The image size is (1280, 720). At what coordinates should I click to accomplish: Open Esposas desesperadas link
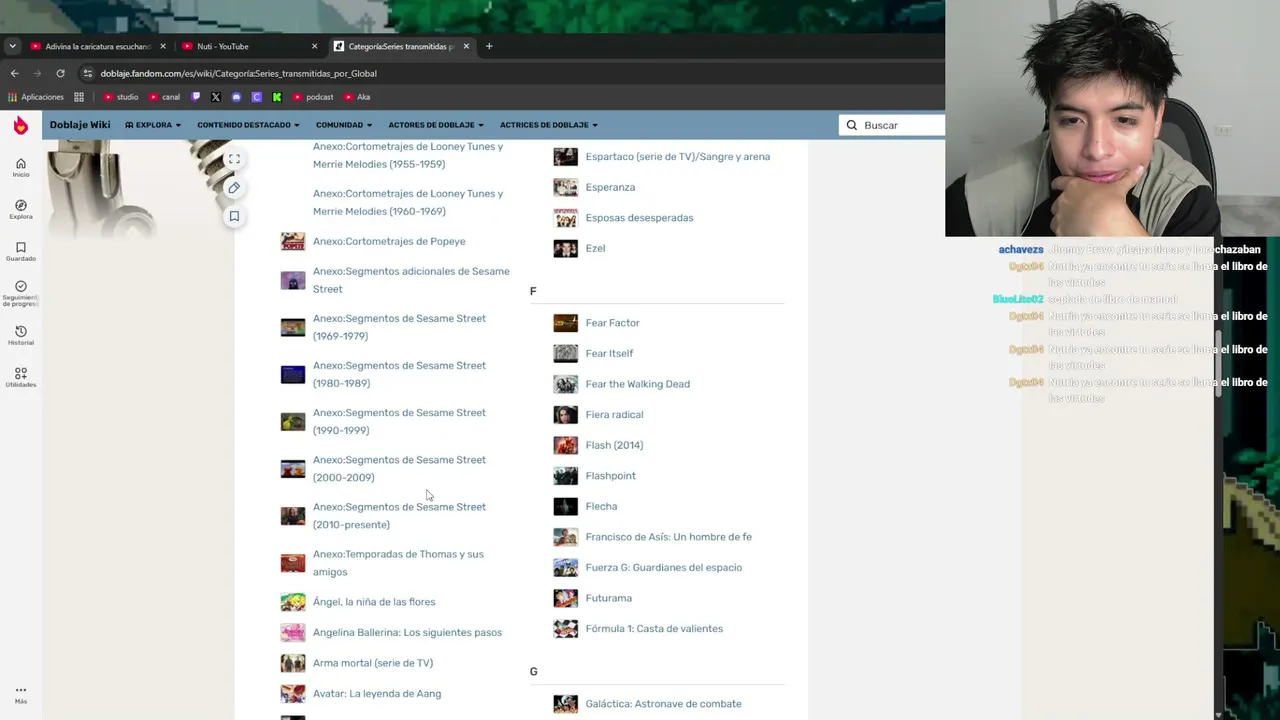[x=639, y=218]
